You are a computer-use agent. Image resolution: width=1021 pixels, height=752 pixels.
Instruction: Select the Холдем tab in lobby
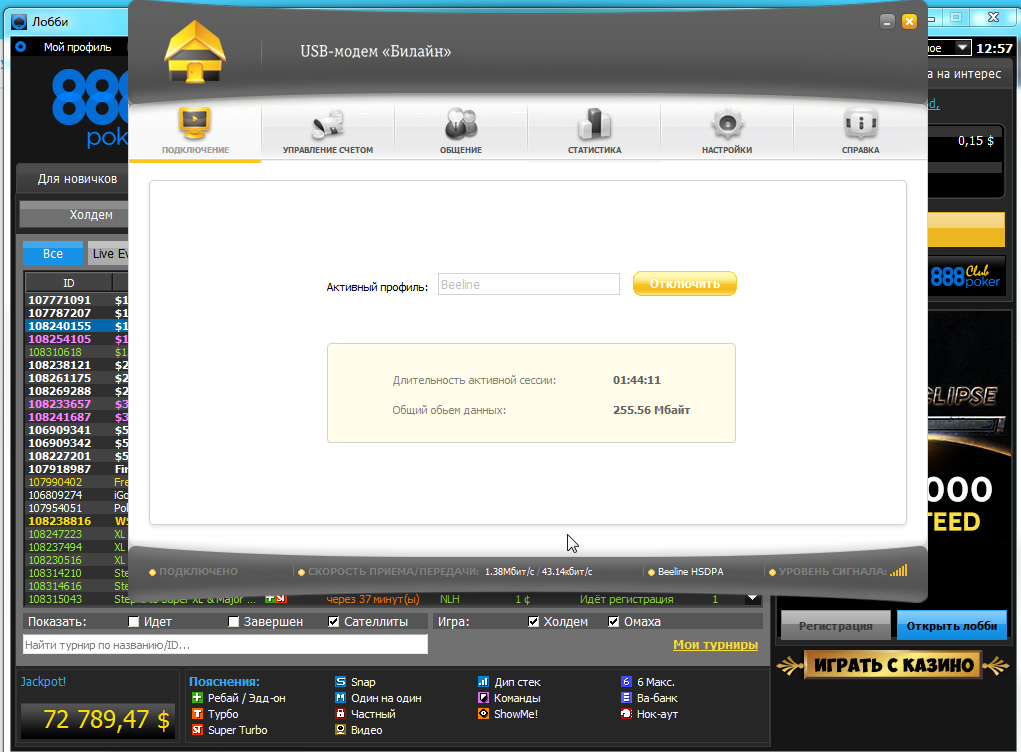point(75,214)
